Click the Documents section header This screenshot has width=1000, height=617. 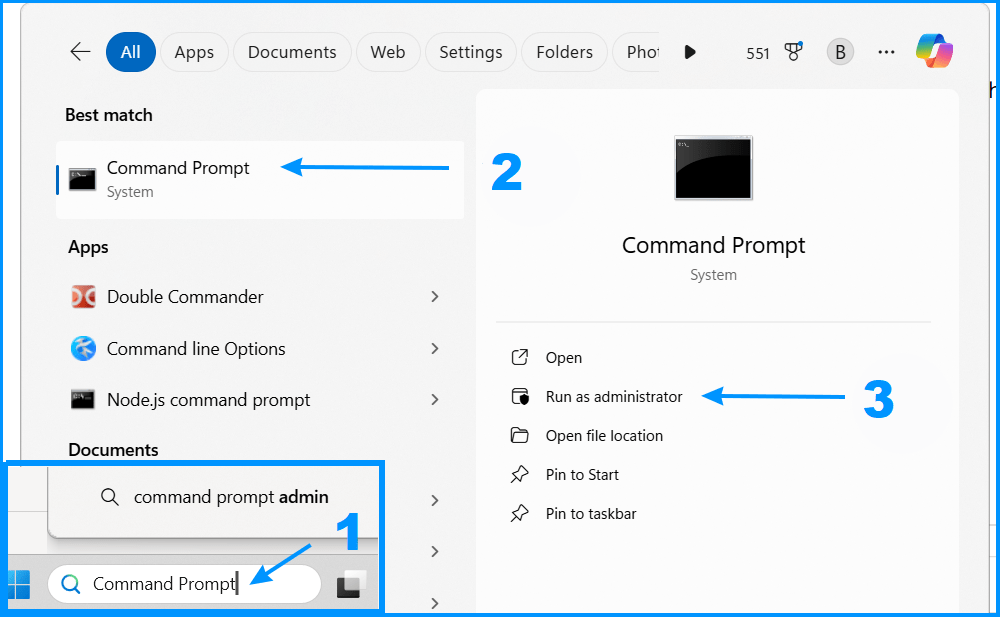[x=114, y=450]
